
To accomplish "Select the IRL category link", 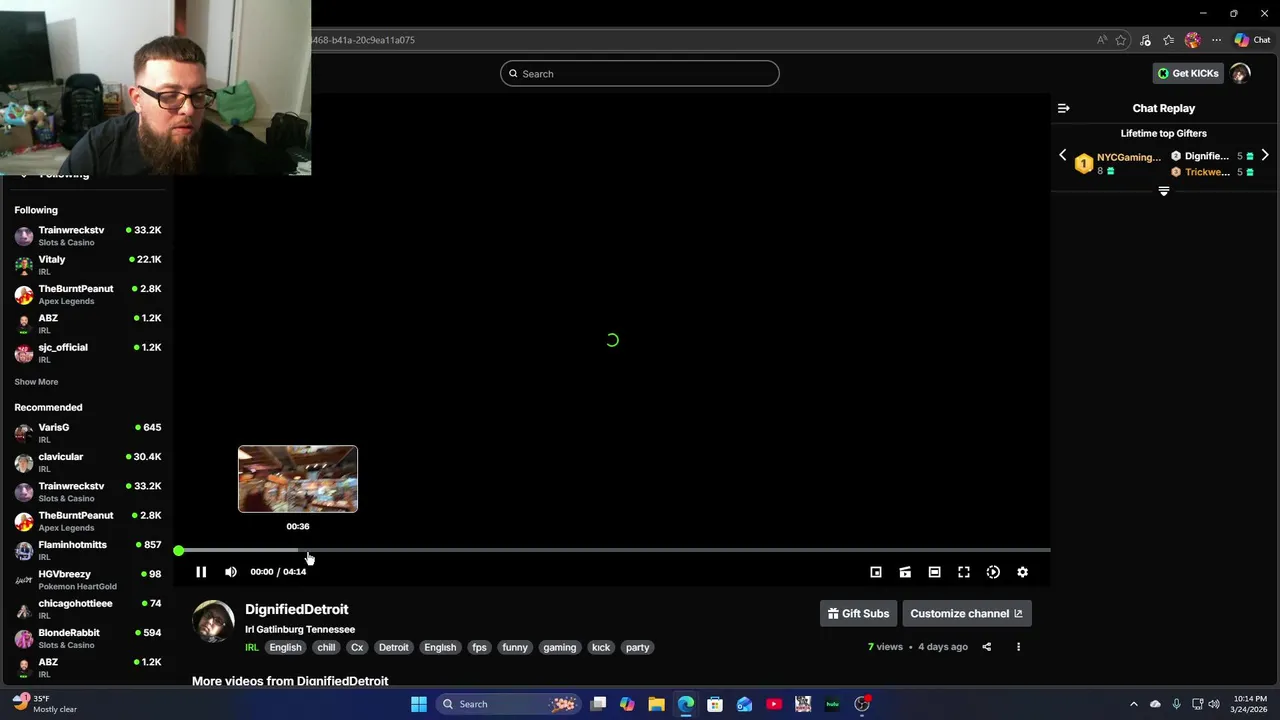I will pos(252,647).
